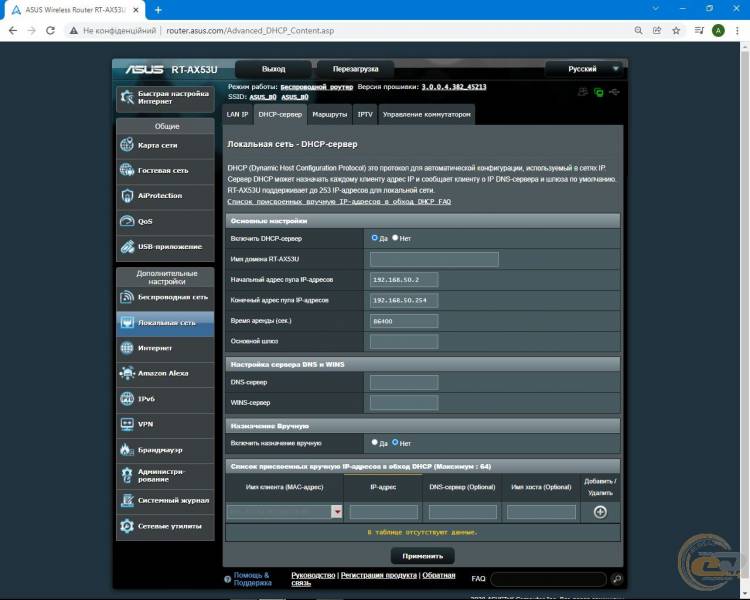Switch to the DHCP-сервер tab

280,114
